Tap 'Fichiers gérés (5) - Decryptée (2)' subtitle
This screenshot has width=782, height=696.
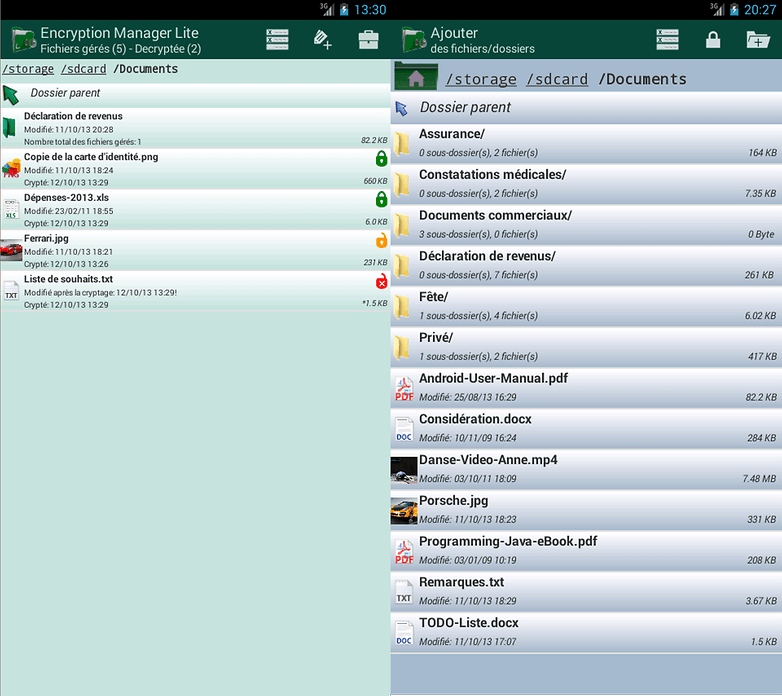pyautogui.click(x=121, y=49)
